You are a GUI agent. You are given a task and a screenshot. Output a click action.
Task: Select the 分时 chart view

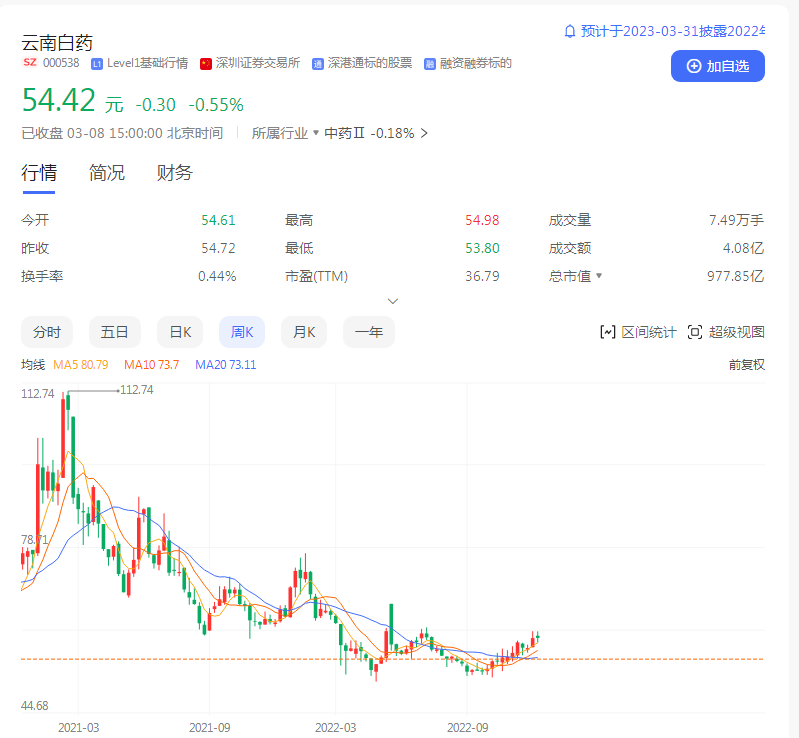47,332
